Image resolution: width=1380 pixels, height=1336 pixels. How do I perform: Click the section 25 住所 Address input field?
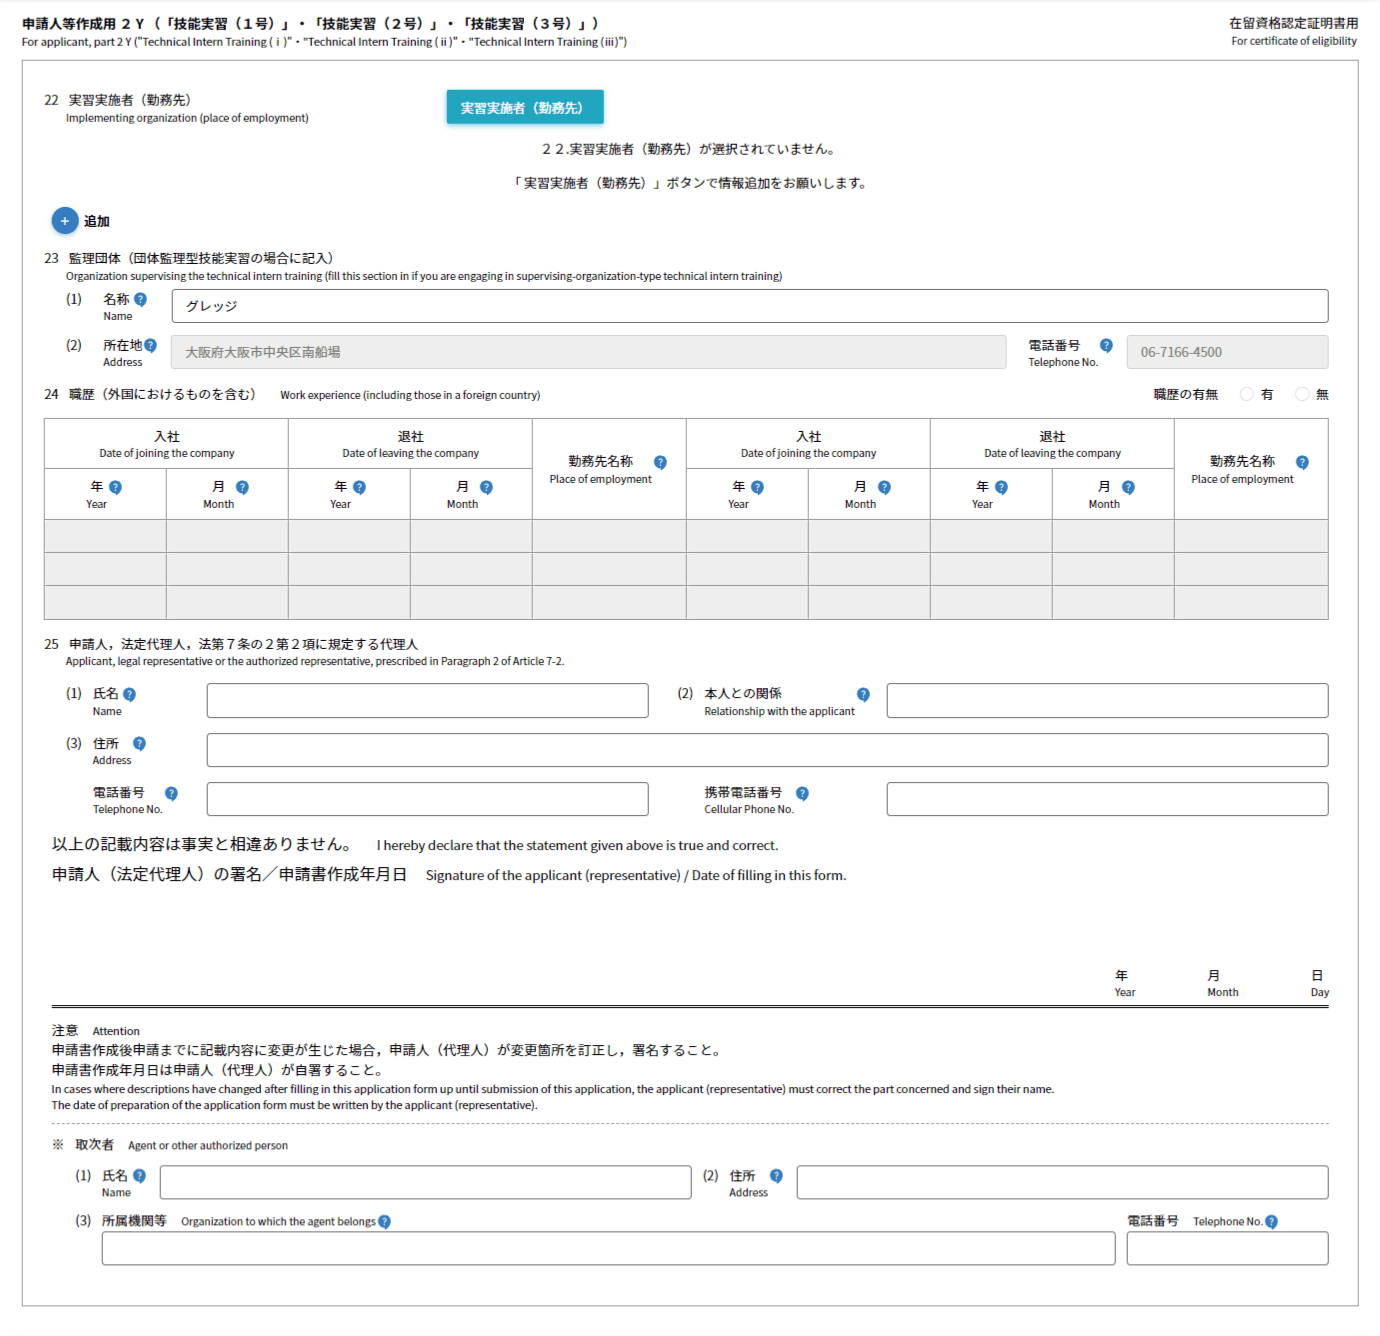[x=767, y=750]
